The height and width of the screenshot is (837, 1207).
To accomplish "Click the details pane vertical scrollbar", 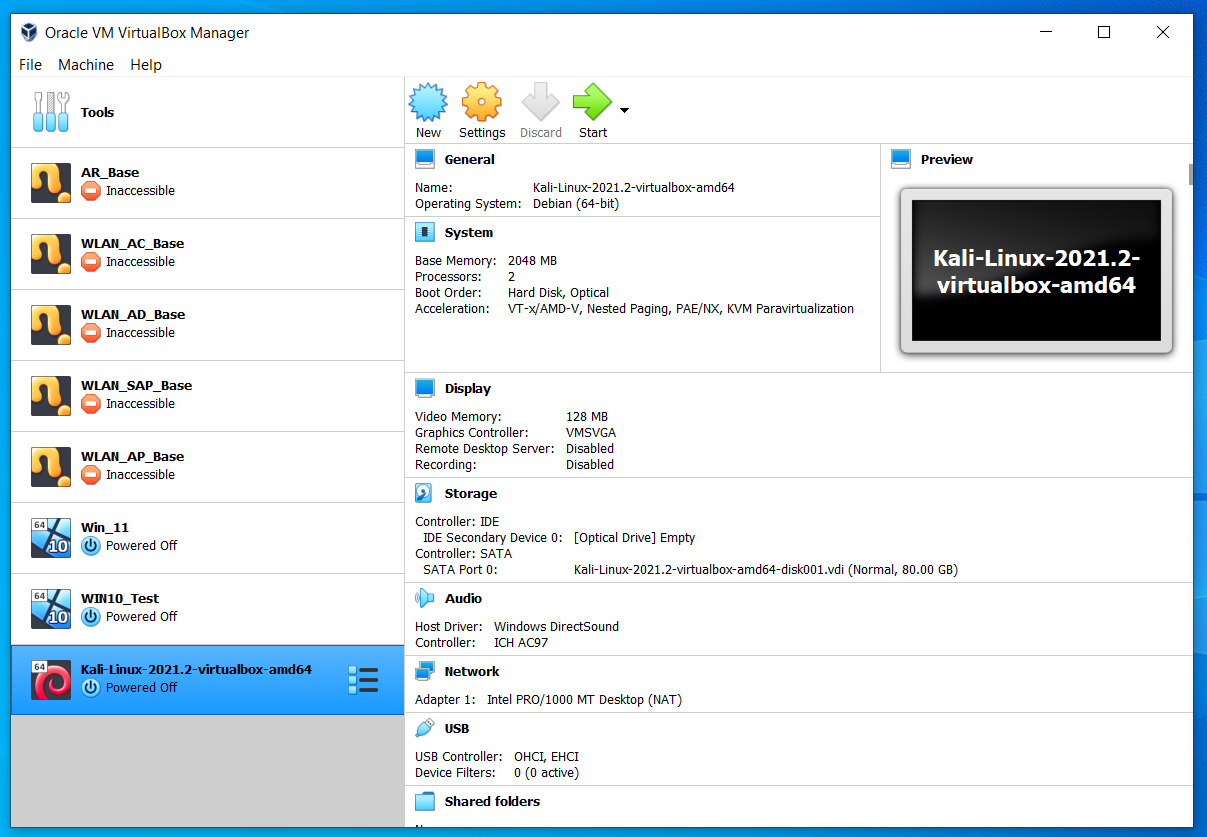I will tap(1190, 175).
